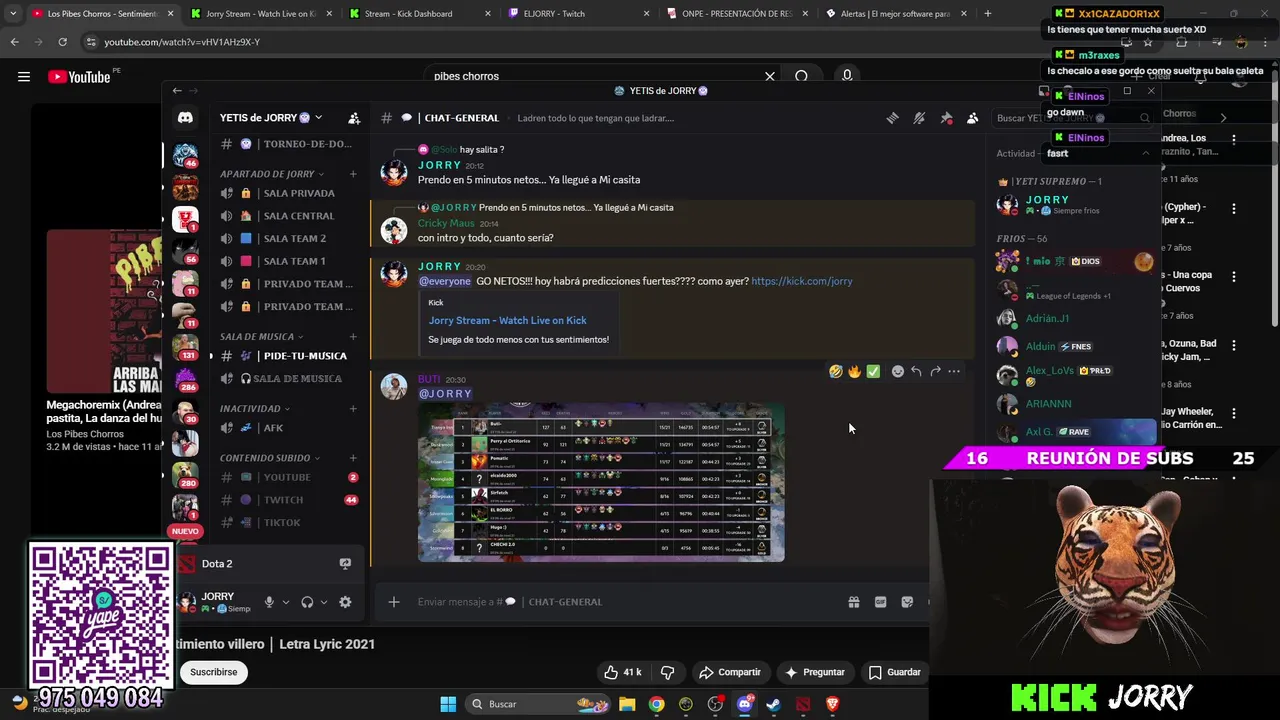The height and width of the screenshot is (720, 1280).
Task: Collapse the CONTENIDO SUBIDO category
Action: point(270,458)
